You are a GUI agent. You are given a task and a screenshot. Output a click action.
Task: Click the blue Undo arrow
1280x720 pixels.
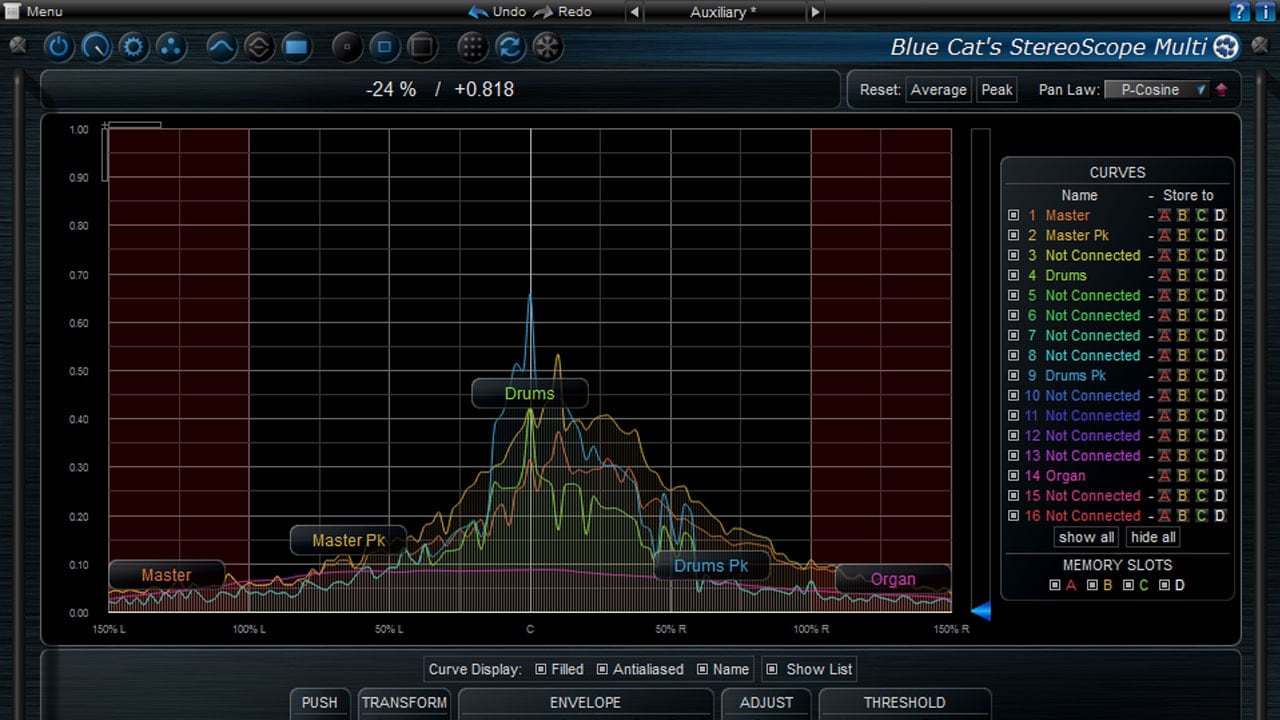(x=478, y=12)
